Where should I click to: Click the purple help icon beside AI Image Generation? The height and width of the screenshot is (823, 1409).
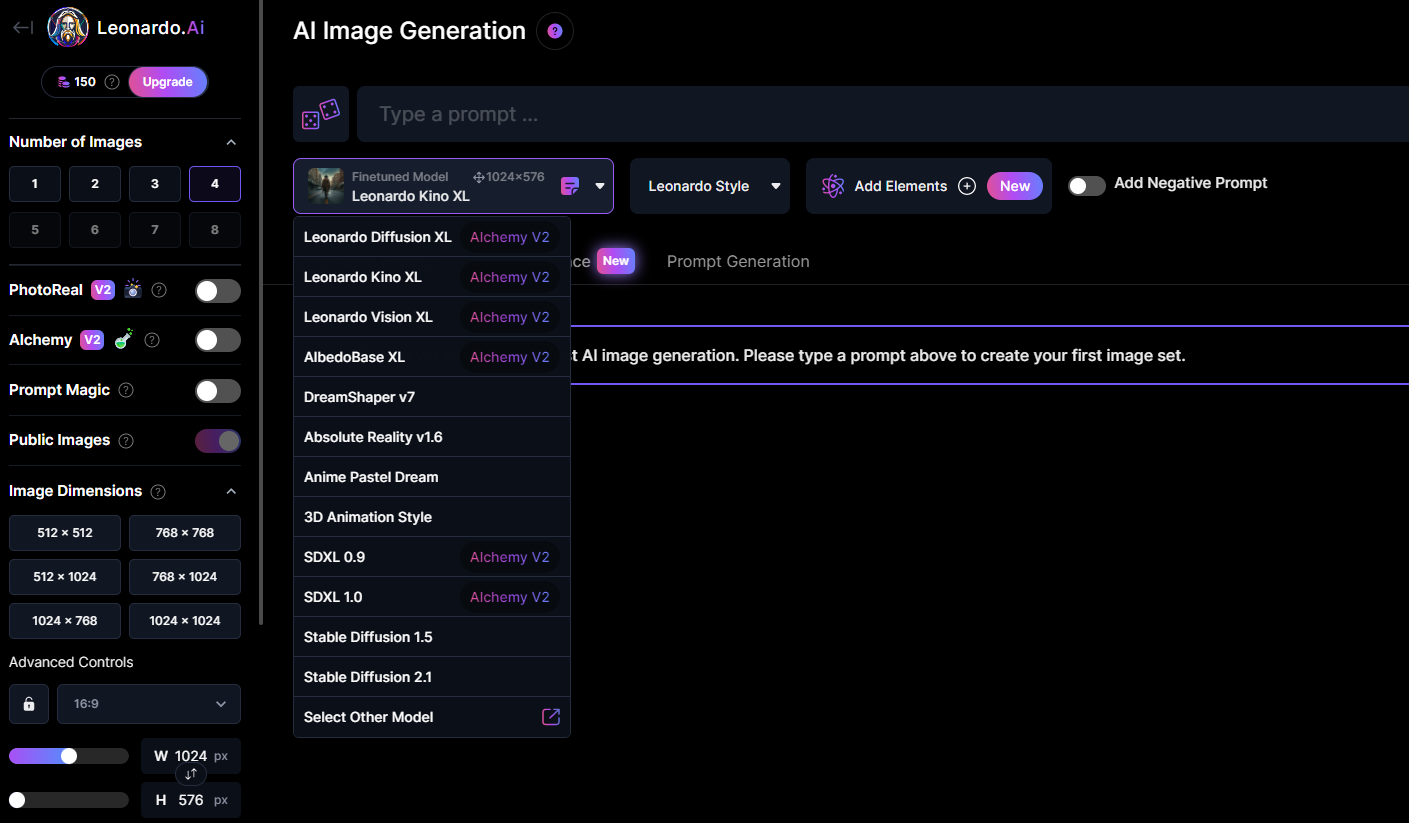[x=555, y=31]
